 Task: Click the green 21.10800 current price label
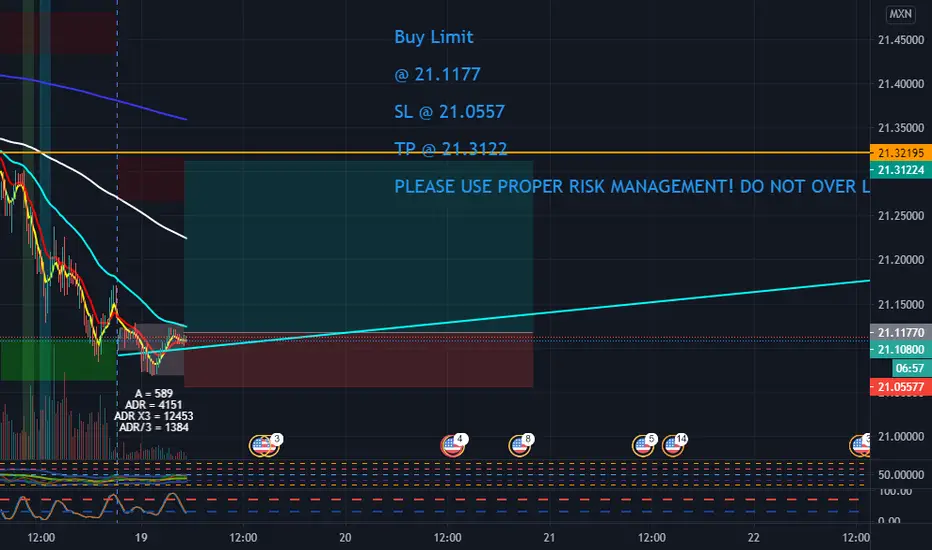[900, 350]
